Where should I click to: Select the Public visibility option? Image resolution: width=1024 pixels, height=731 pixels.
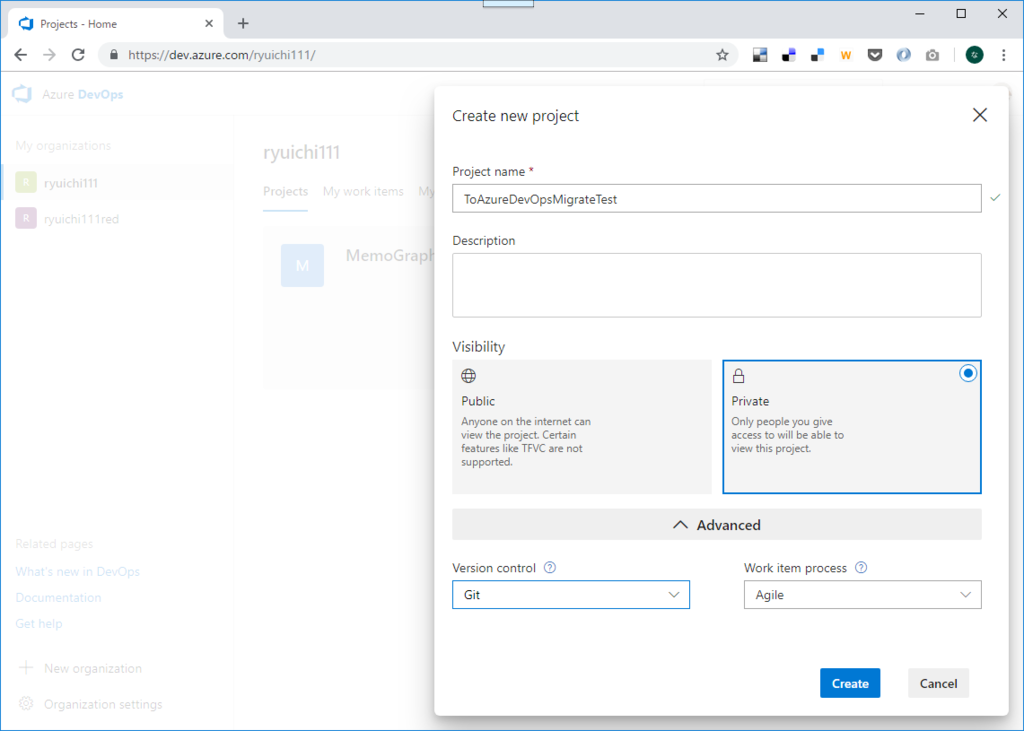click(582, 427)
